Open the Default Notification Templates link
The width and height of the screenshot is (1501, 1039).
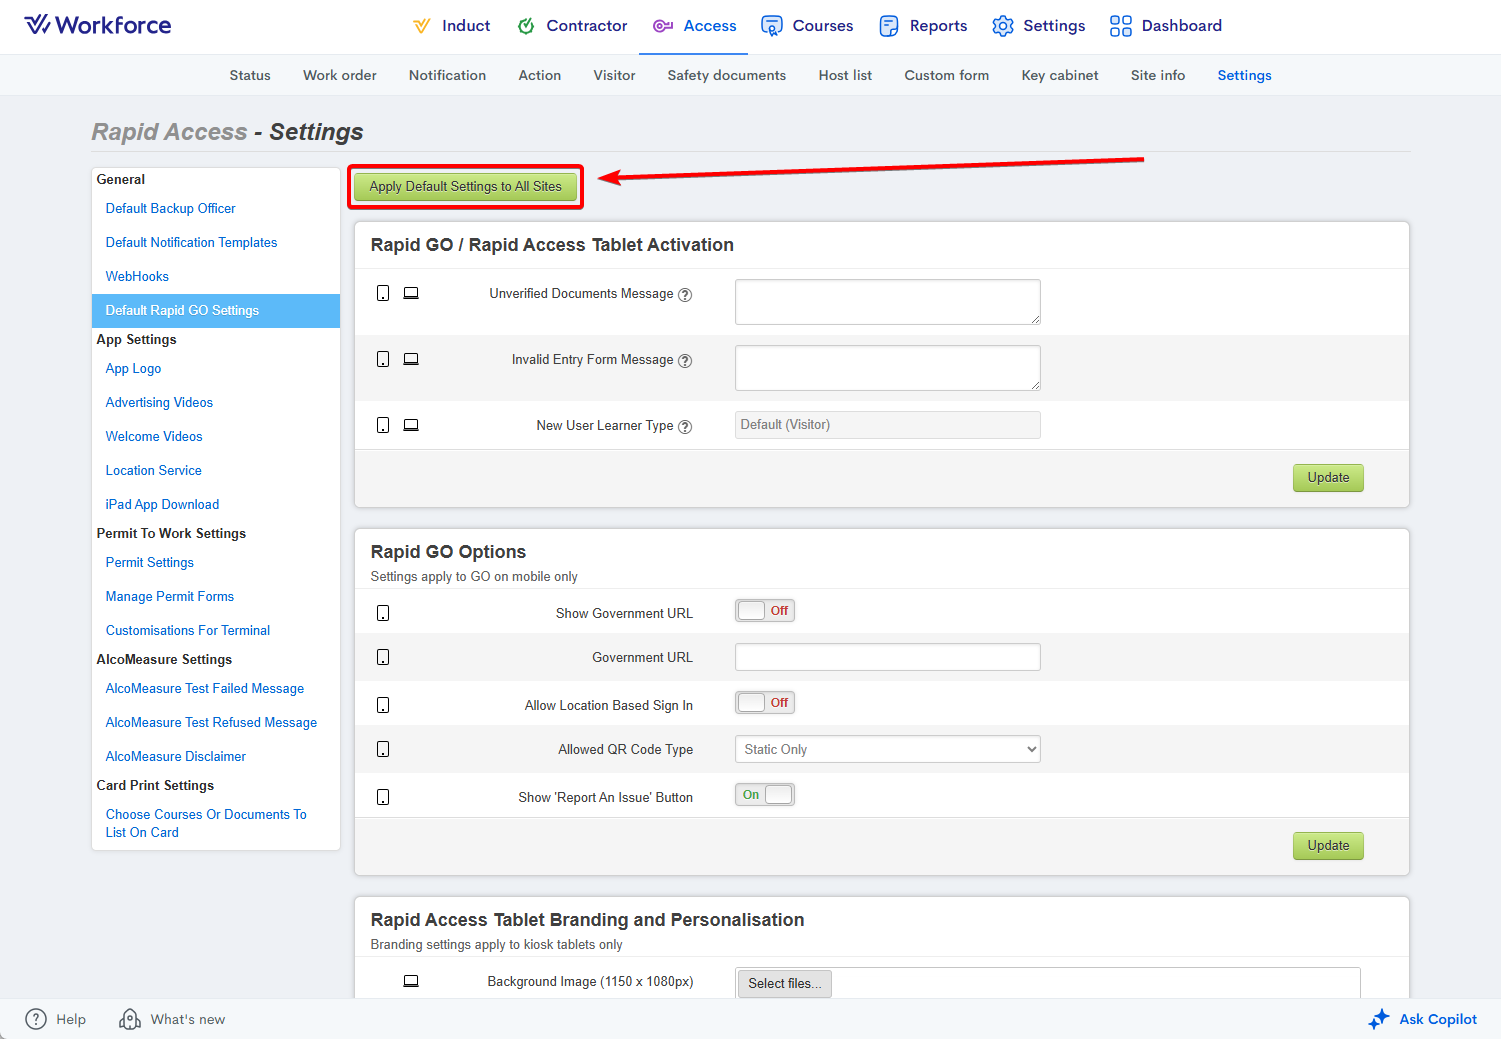[x=191, y=242]
